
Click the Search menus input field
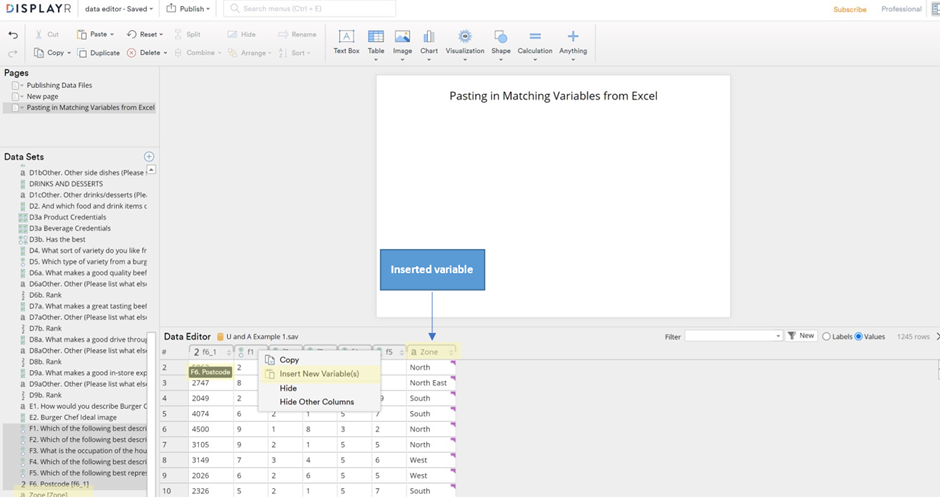(310, 9)
